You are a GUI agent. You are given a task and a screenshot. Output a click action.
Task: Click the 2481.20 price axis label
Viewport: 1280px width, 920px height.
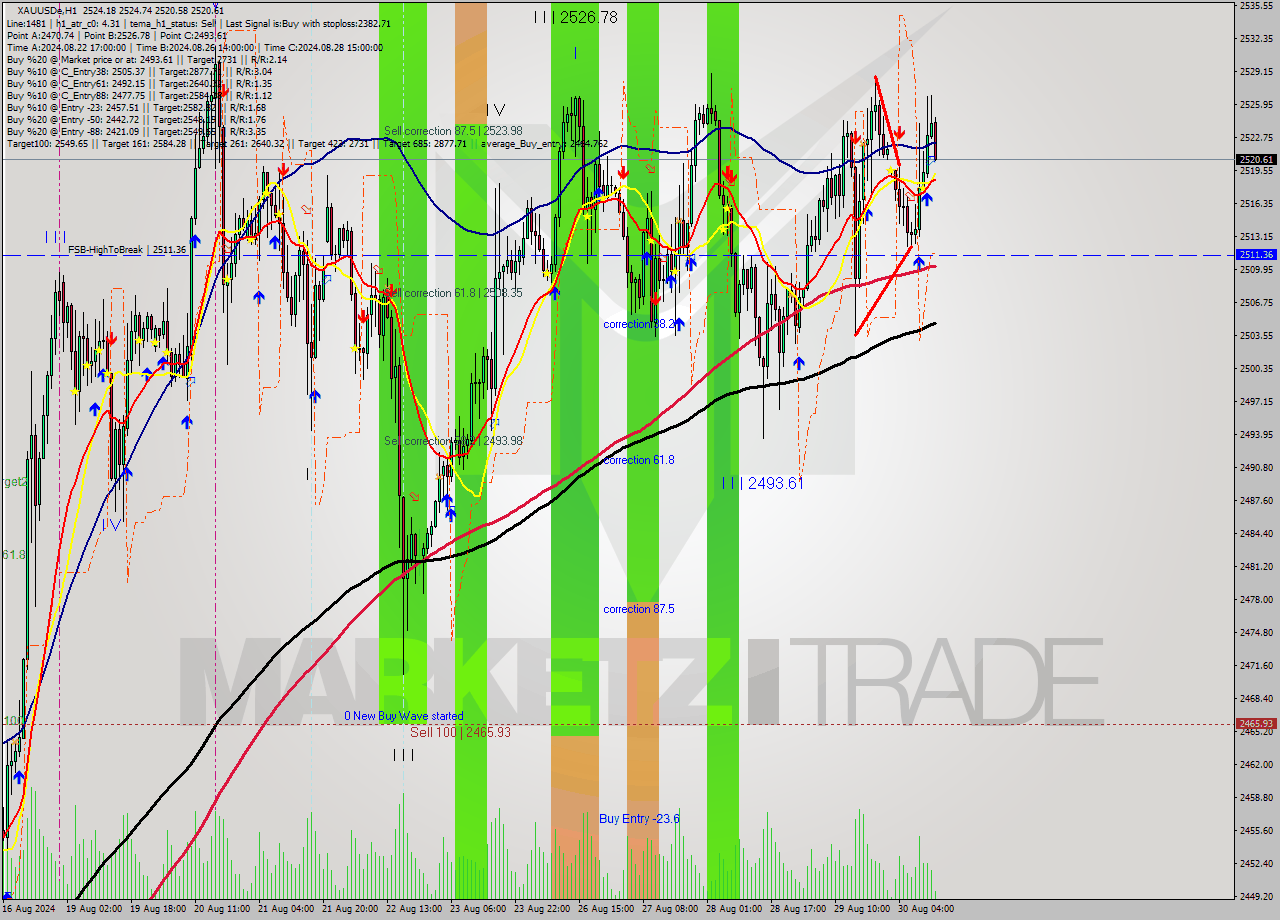(1256, 566)
